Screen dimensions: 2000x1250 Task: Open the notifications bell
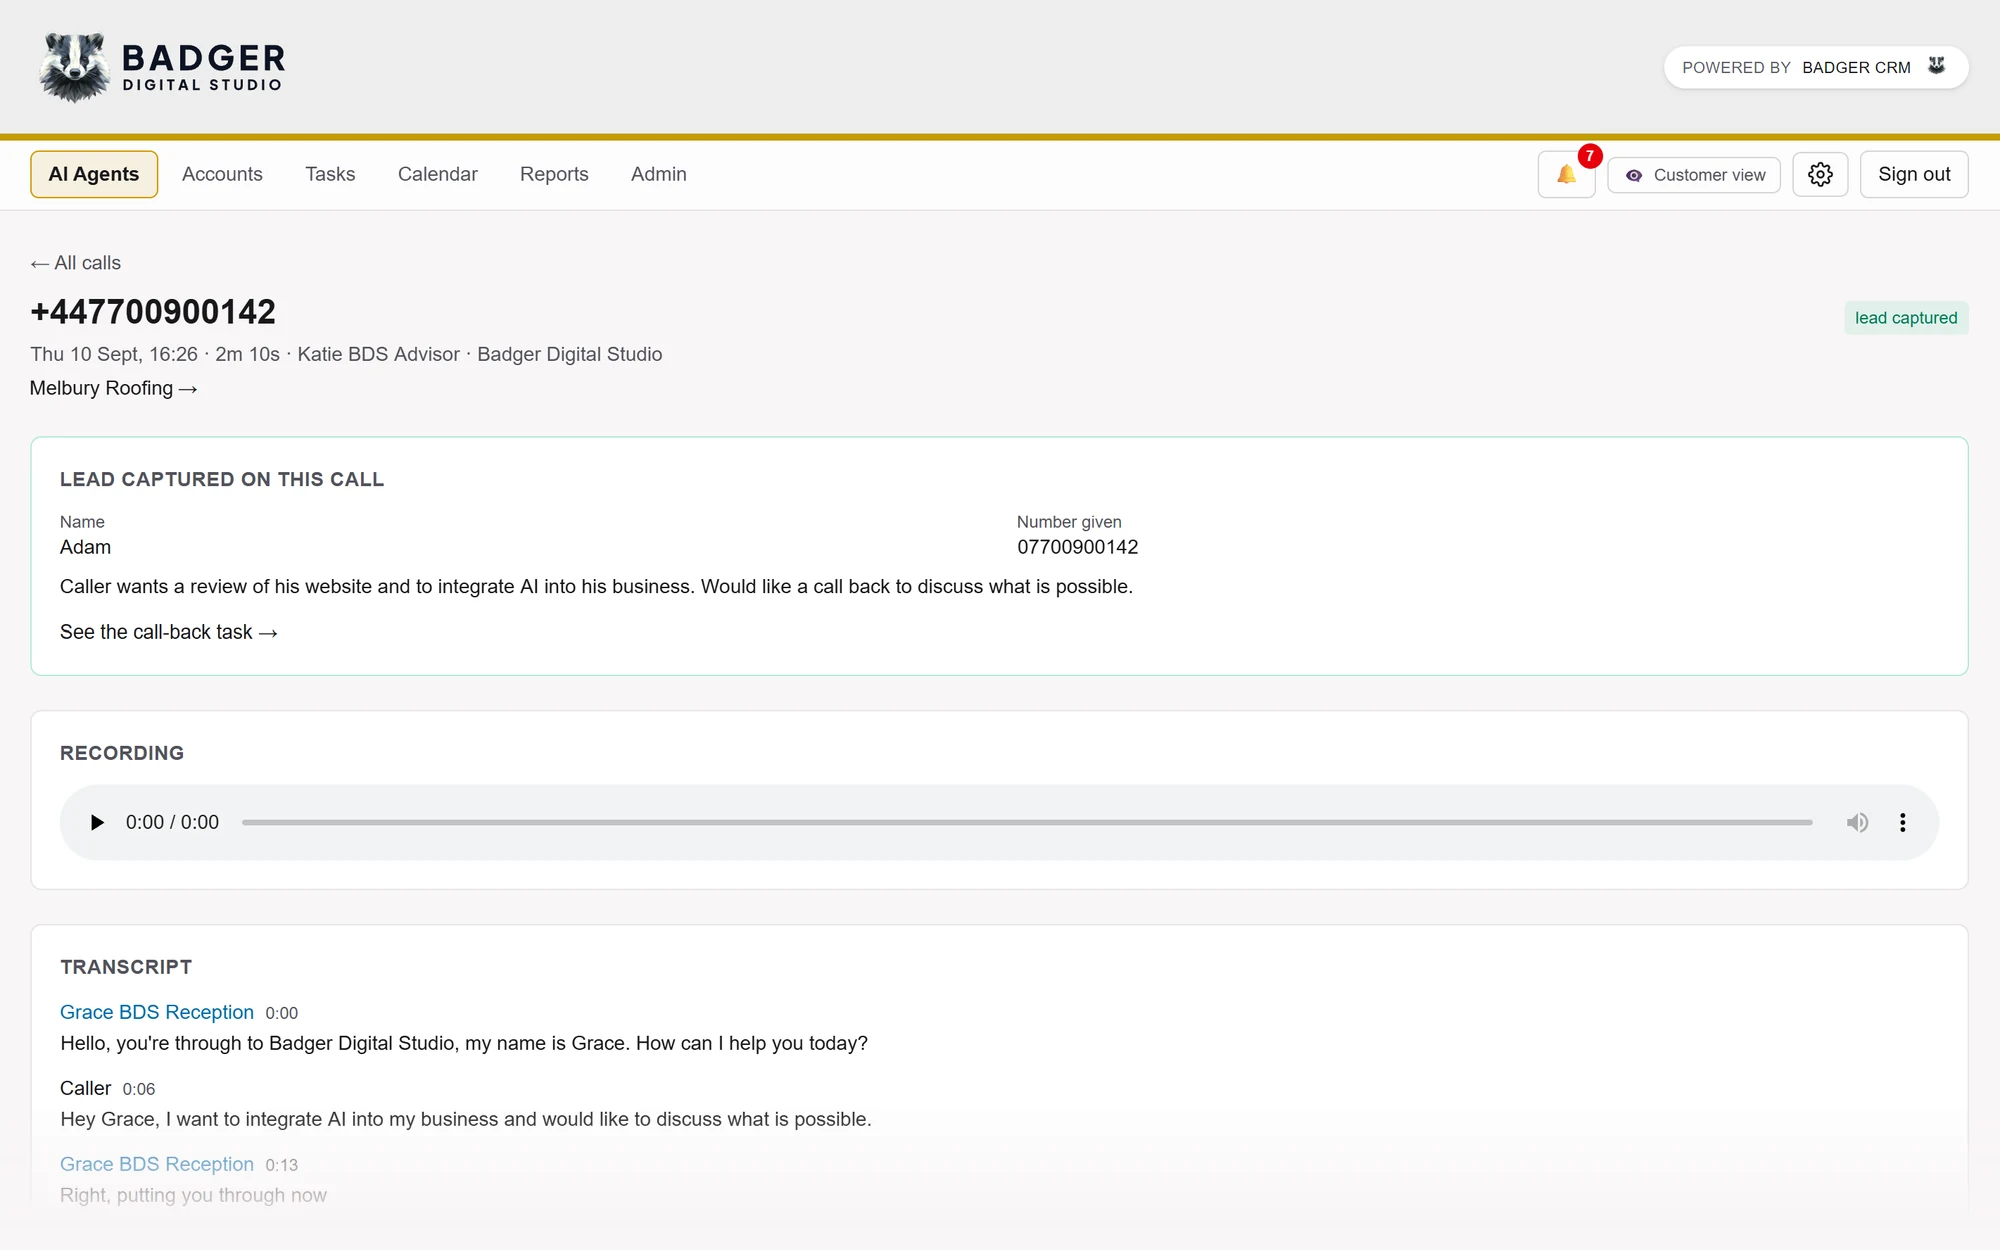point(1566,175)
